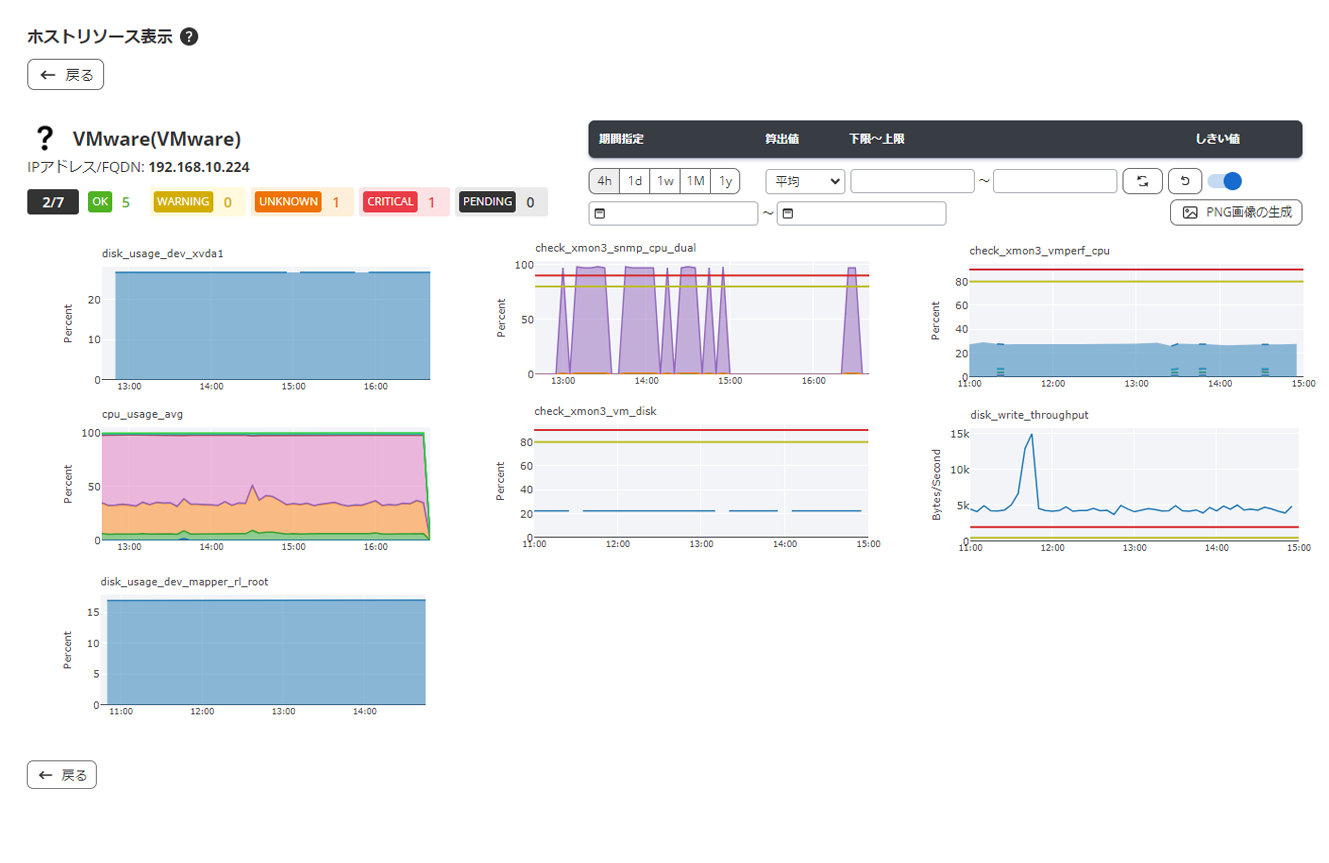The image size is (1329, 863).
Task: Filter by the UNKNOWN badge
Action: click(x=288, y=202)
